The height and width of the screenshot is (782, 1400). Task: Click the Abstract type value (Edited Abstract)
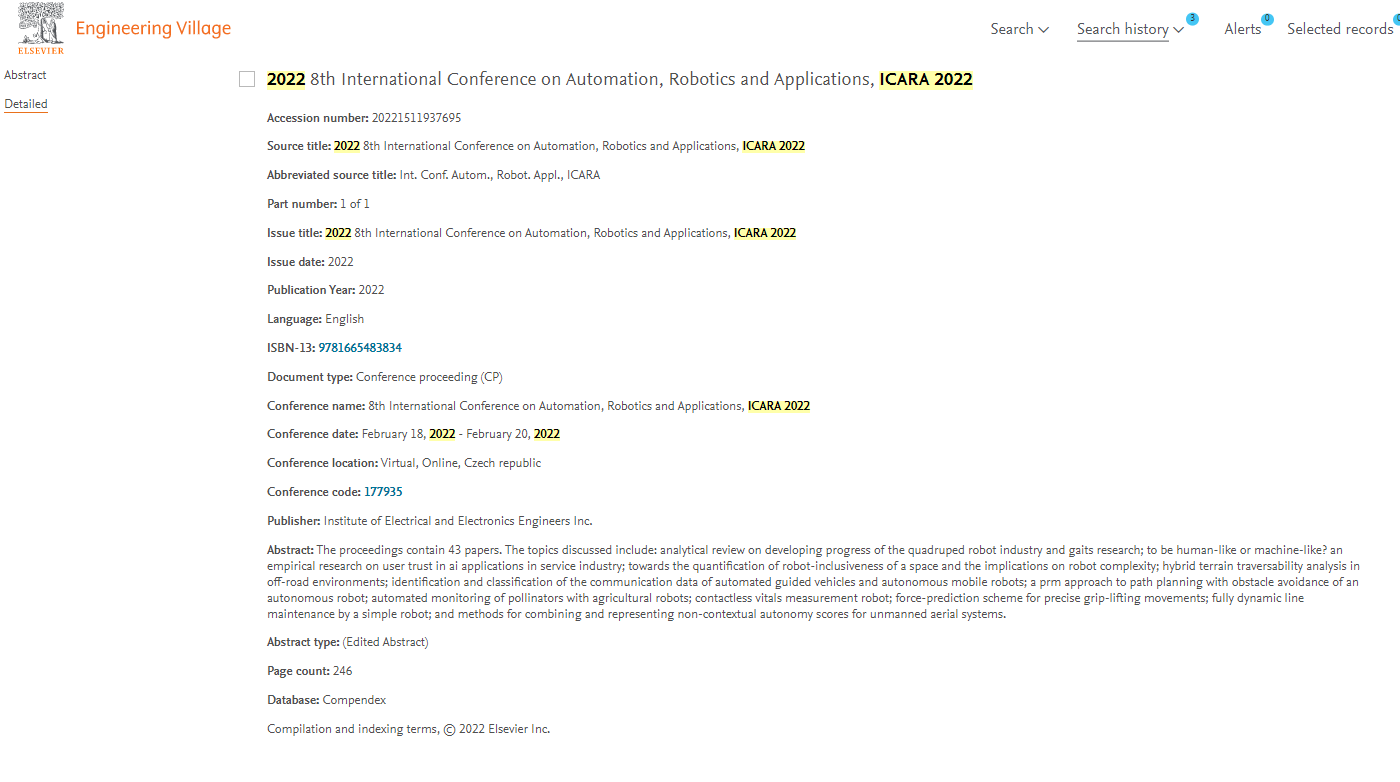[385, 642]
